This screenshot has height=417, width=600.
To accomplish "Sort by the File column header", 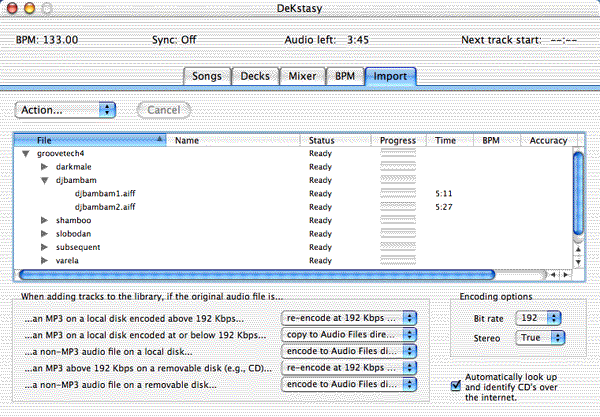I will 90,140.
